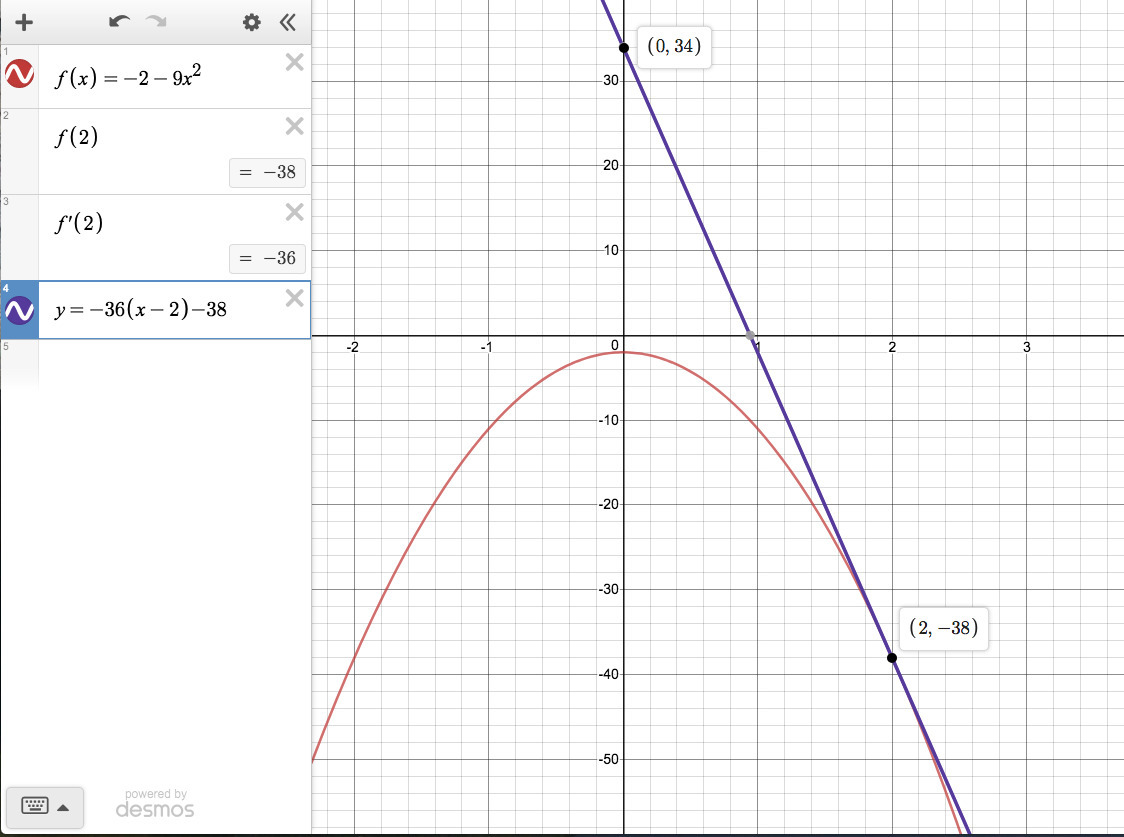Delete the f(2) expression
The image size is (1124, 837).
coord(295,126)
